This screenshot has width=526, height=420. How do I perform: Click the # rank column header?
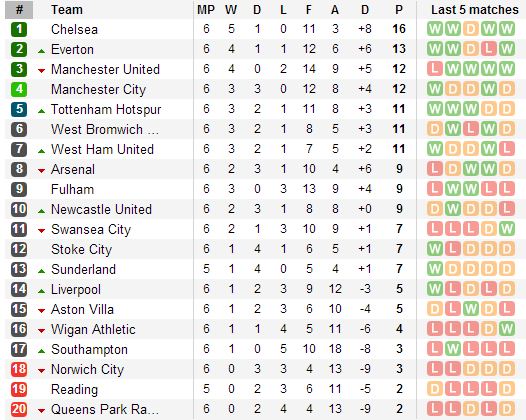click(19, 10)
